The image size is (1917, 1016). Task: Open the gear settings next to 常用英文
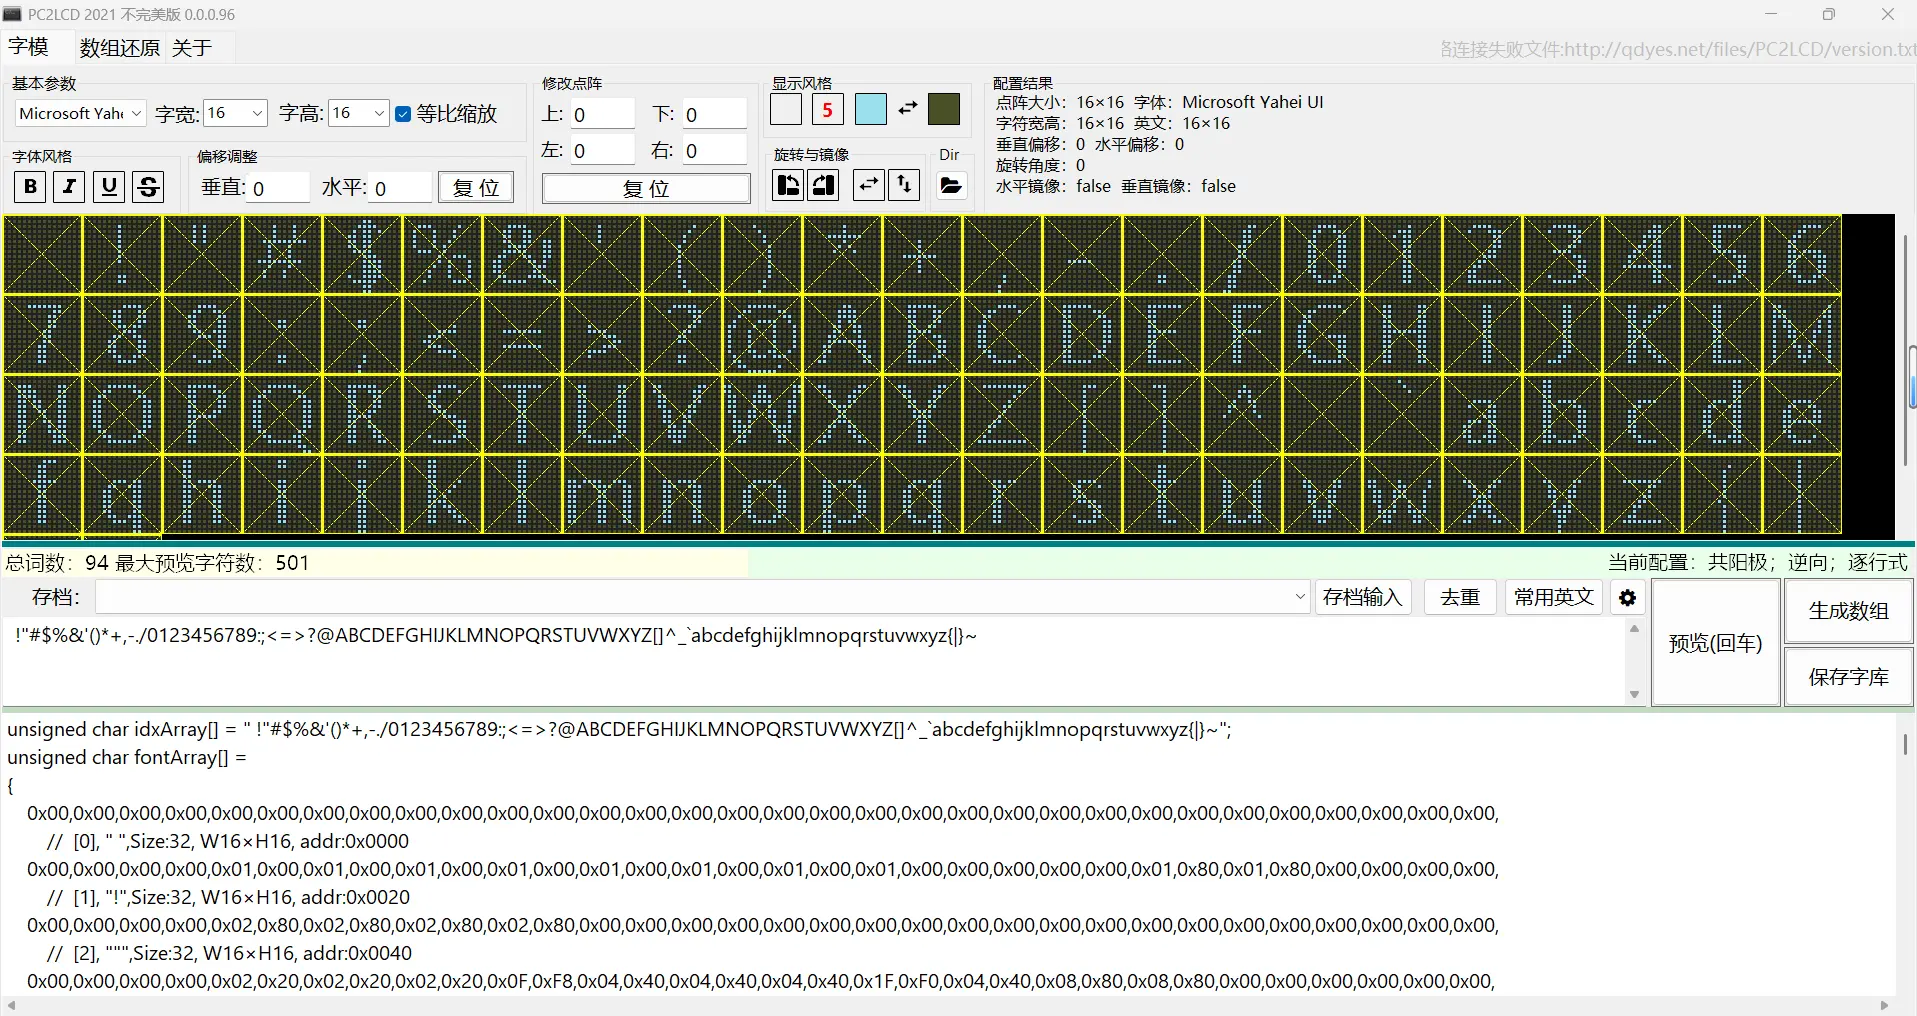pos(1628,597)
